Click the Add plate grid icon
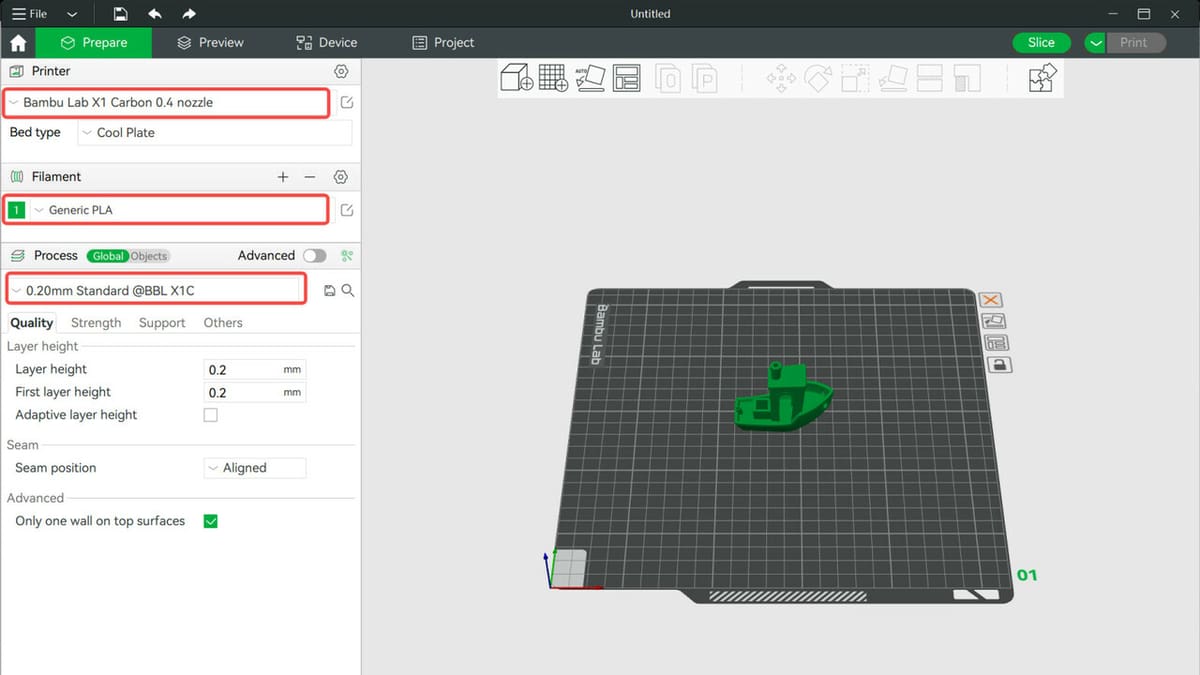Viewport: 1200px width, 675px height. click(553, 78)
